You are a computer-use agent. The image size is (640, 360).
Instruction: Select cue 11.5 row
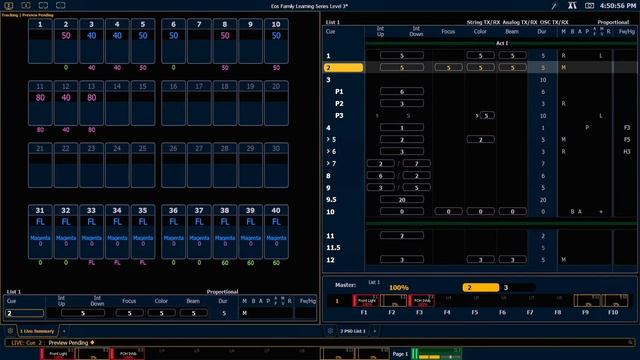pyautogui.click(x=480, y=248)
